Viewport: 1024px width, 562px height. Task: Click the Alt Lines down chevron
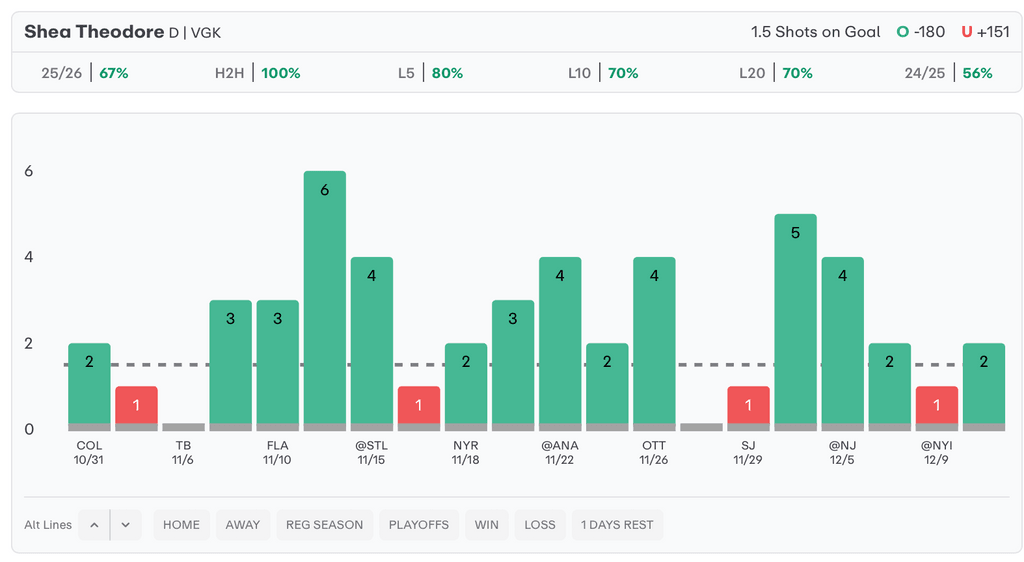coord(126,525)
